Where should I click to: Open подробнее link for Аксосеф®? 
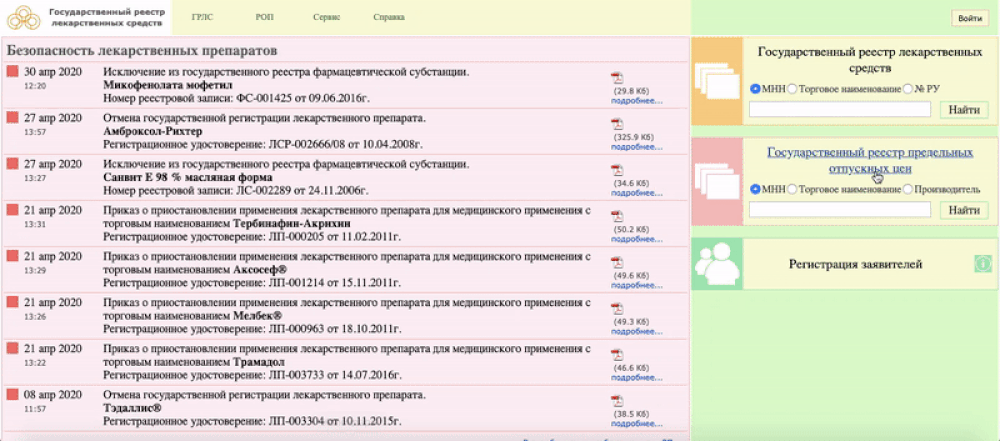coord(636,285)
